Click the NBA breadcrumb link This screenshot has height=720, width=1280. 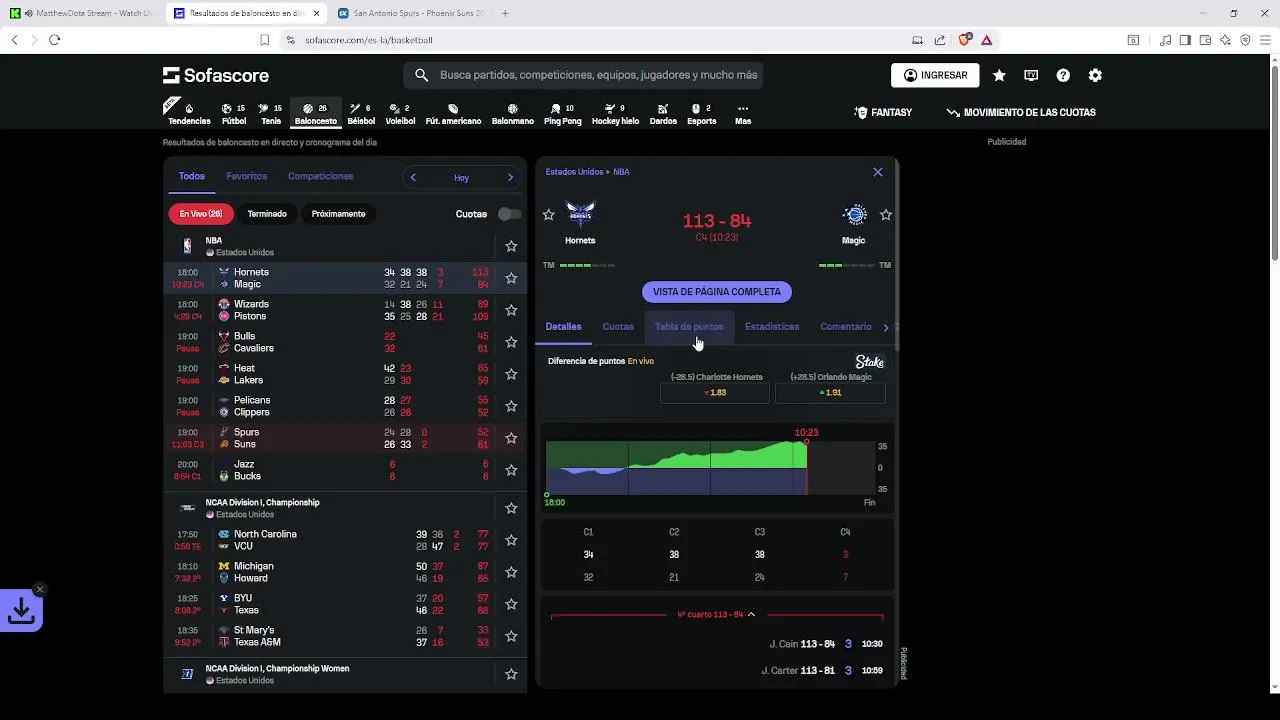pos(622,172)
